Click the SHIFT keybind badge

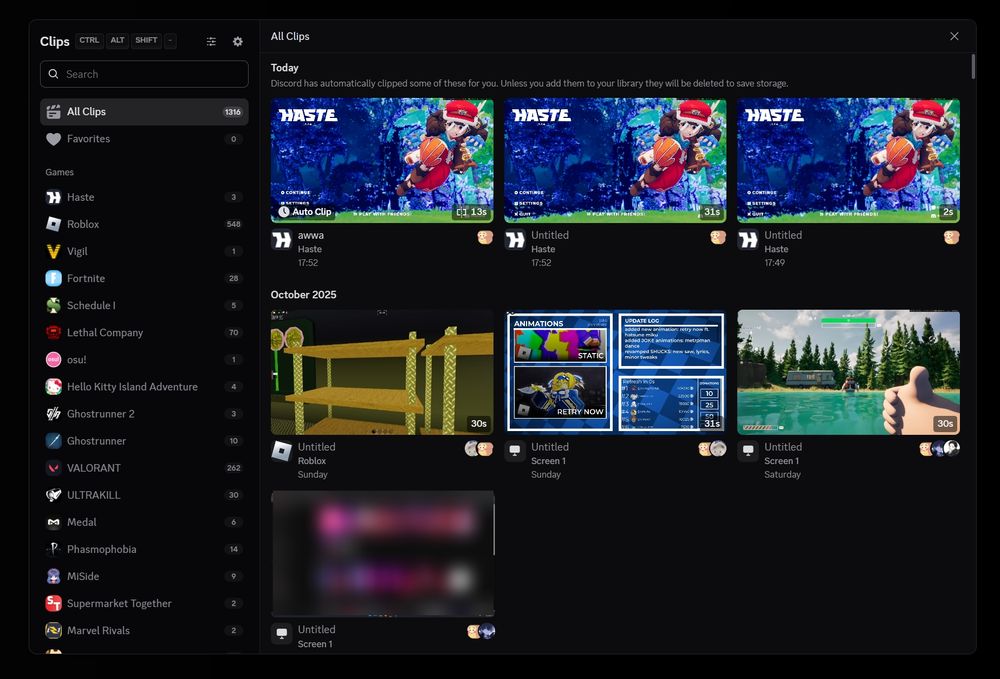coord(146,40)
